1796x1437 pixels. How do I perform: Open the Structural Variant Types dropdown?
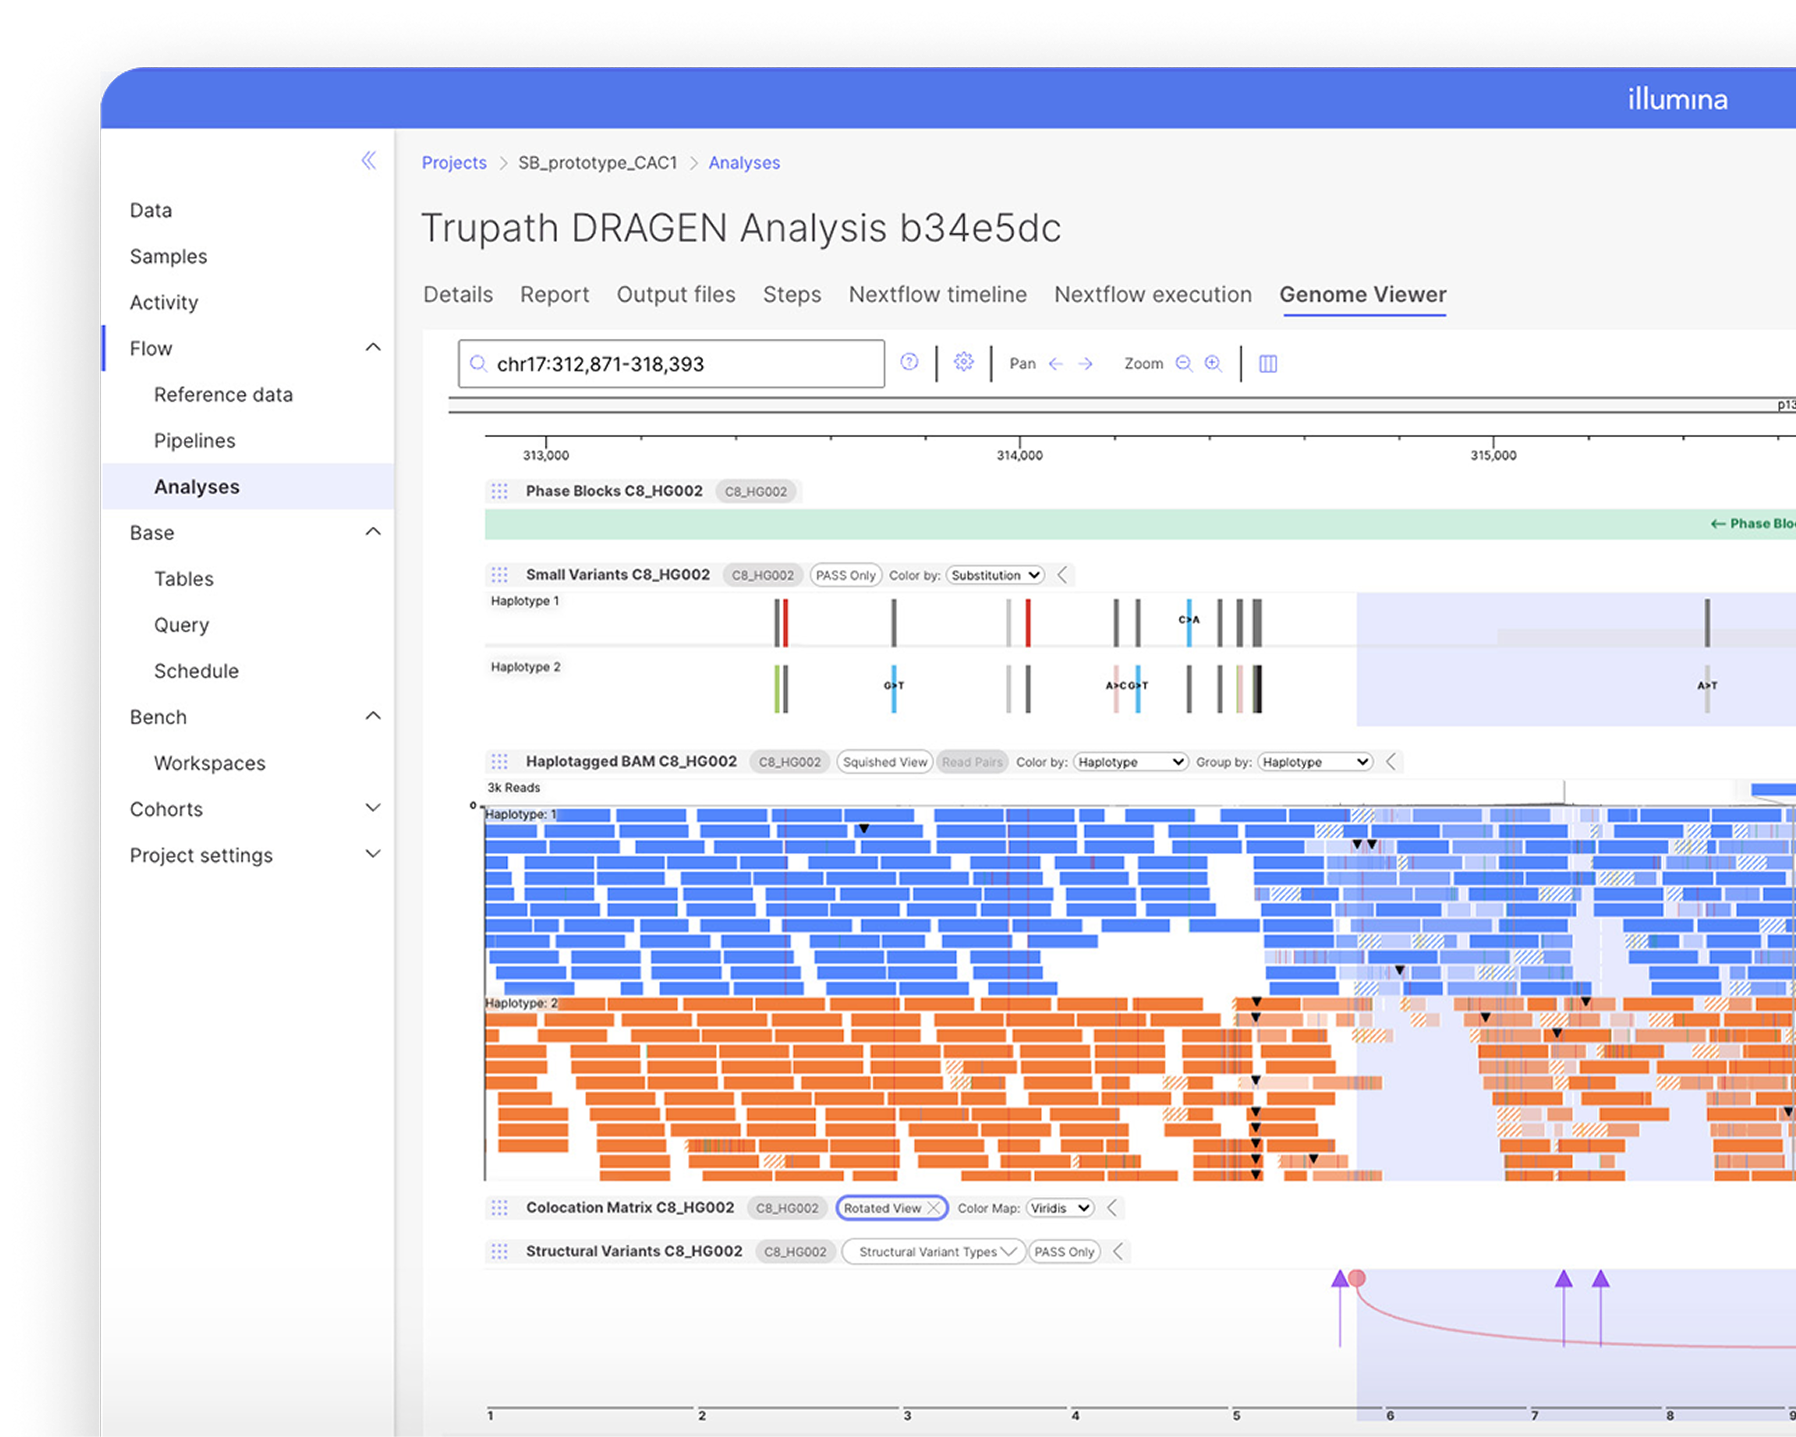934,1252
